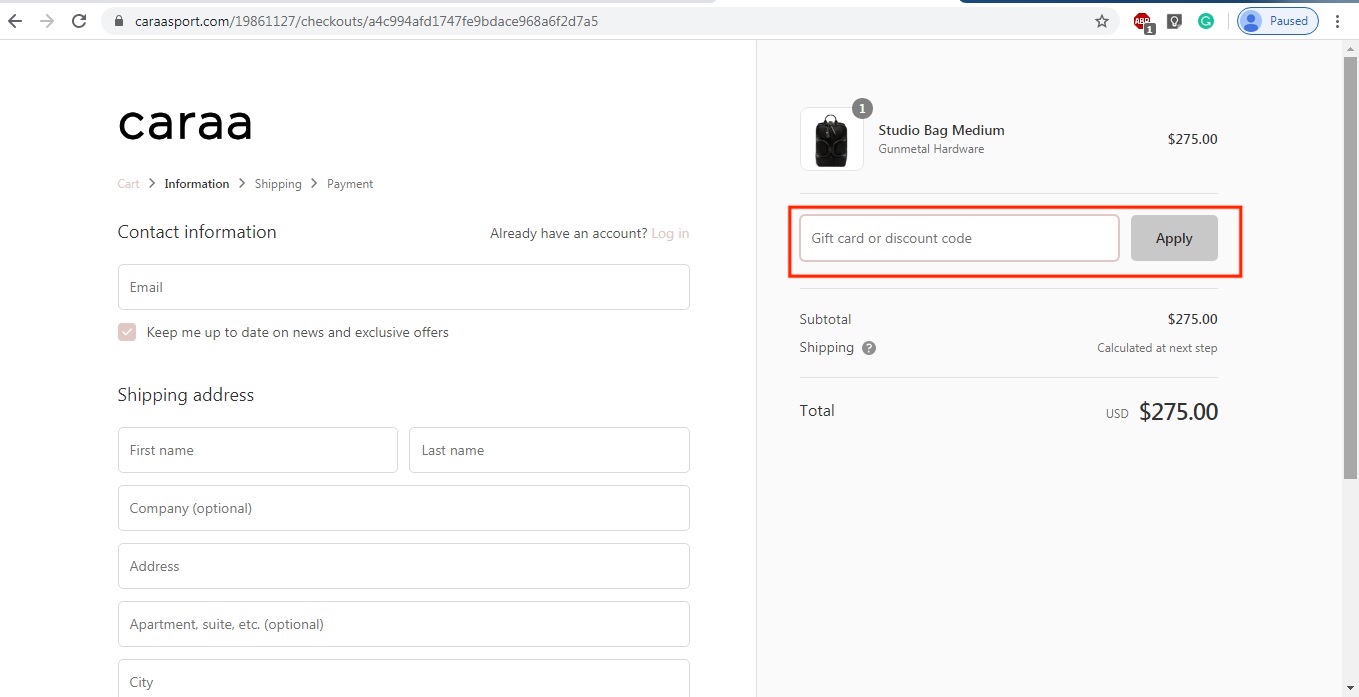This screenshot has width=1359, height=697.
Task: Select Shipping breadcrumb step
Action: (278, 184)
